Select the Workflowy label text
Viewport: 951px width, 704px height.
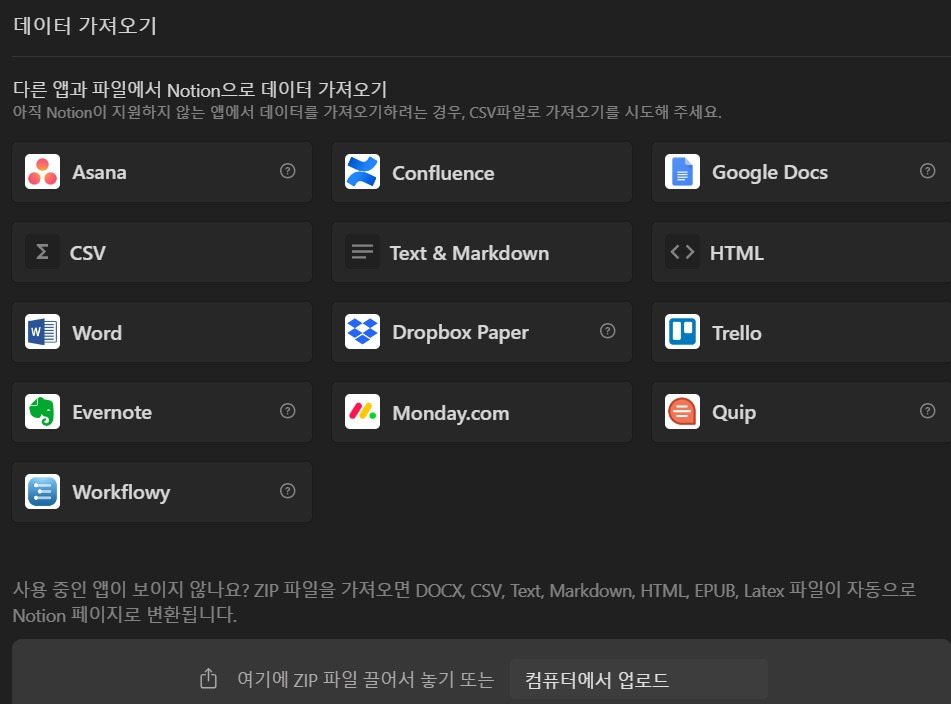tap(121, 493)
